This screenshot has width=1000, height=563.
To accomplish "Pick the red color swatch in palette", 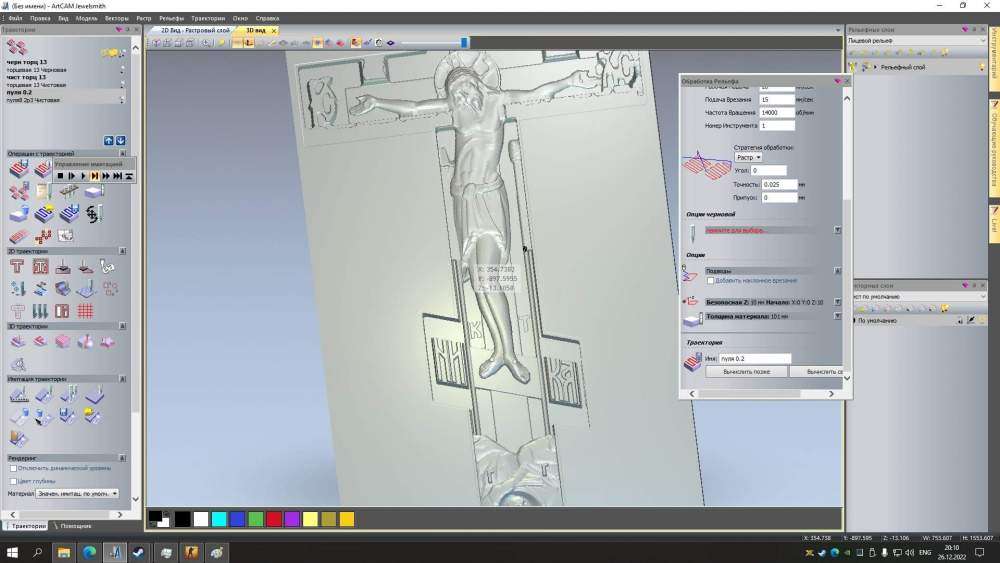I will (273, 519).
